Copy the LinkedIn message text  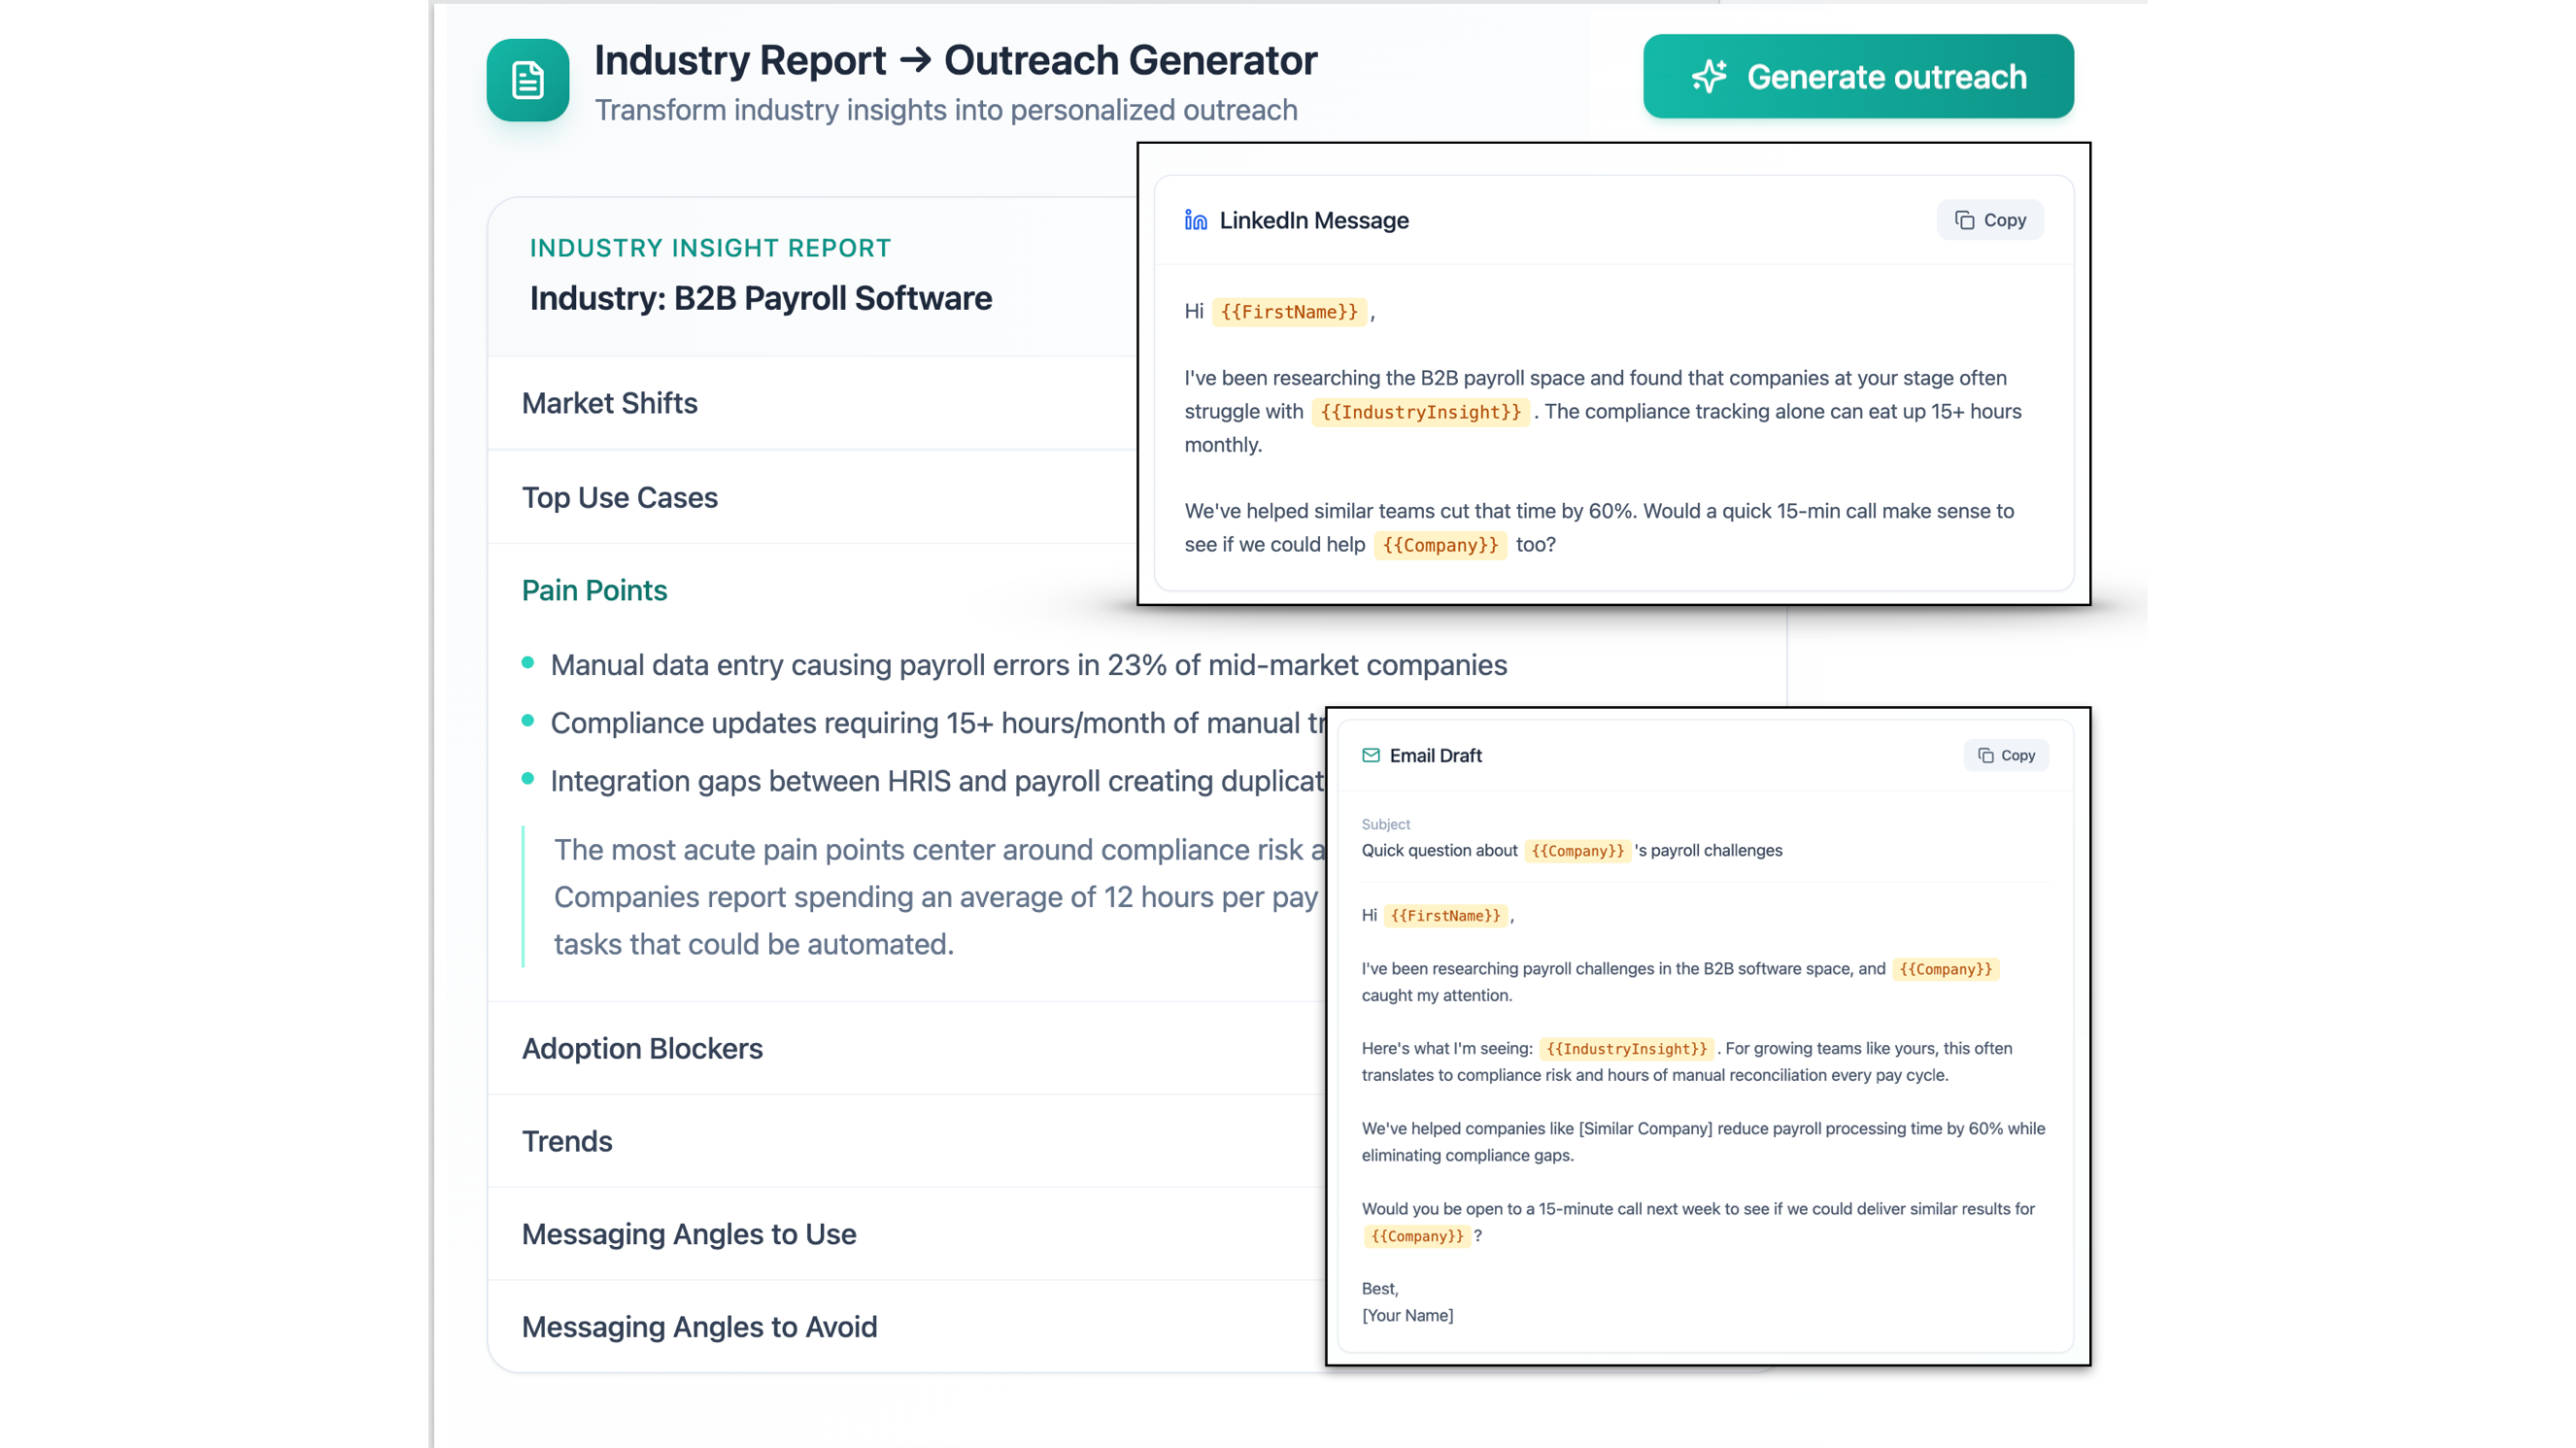(1989, 220)
